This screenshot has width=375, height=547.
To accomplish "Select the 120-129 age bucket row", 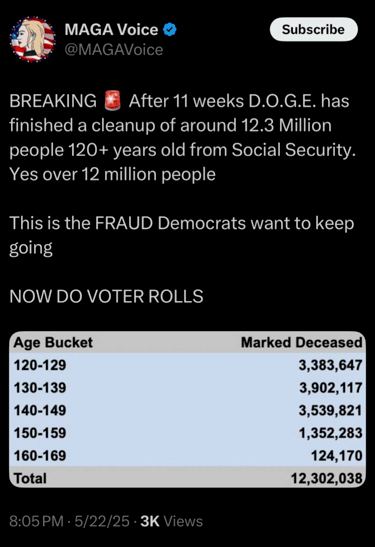I will coord(188,365).
